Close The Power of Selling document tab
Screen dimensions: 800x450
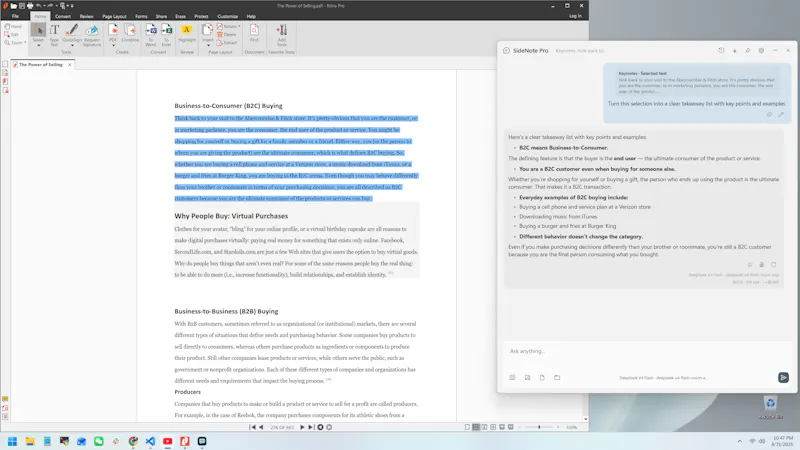tap(70, 64)
